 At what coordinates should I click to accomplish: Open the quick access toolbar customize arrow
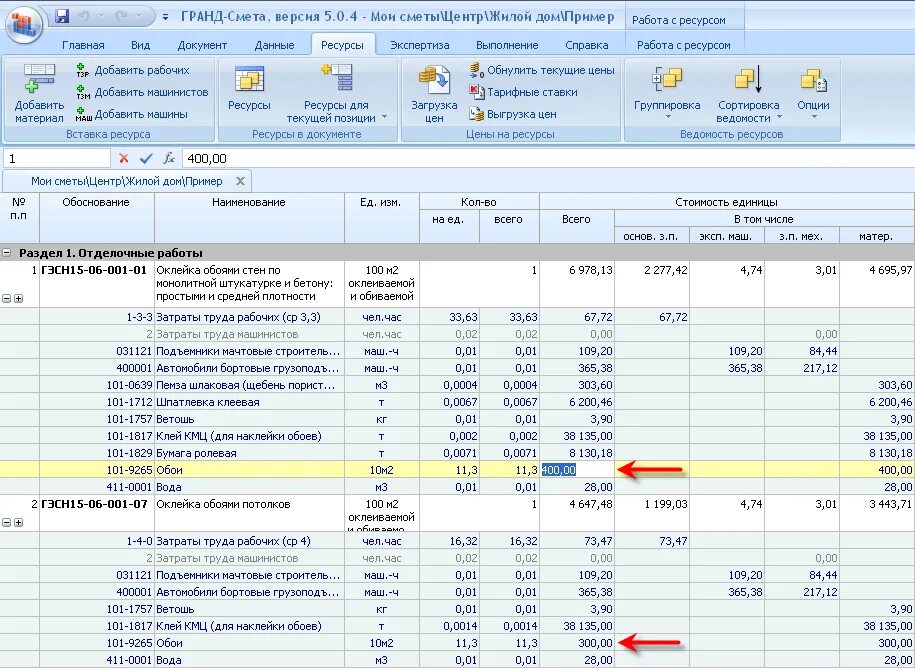pyautogui.click(x=165, y=18)
